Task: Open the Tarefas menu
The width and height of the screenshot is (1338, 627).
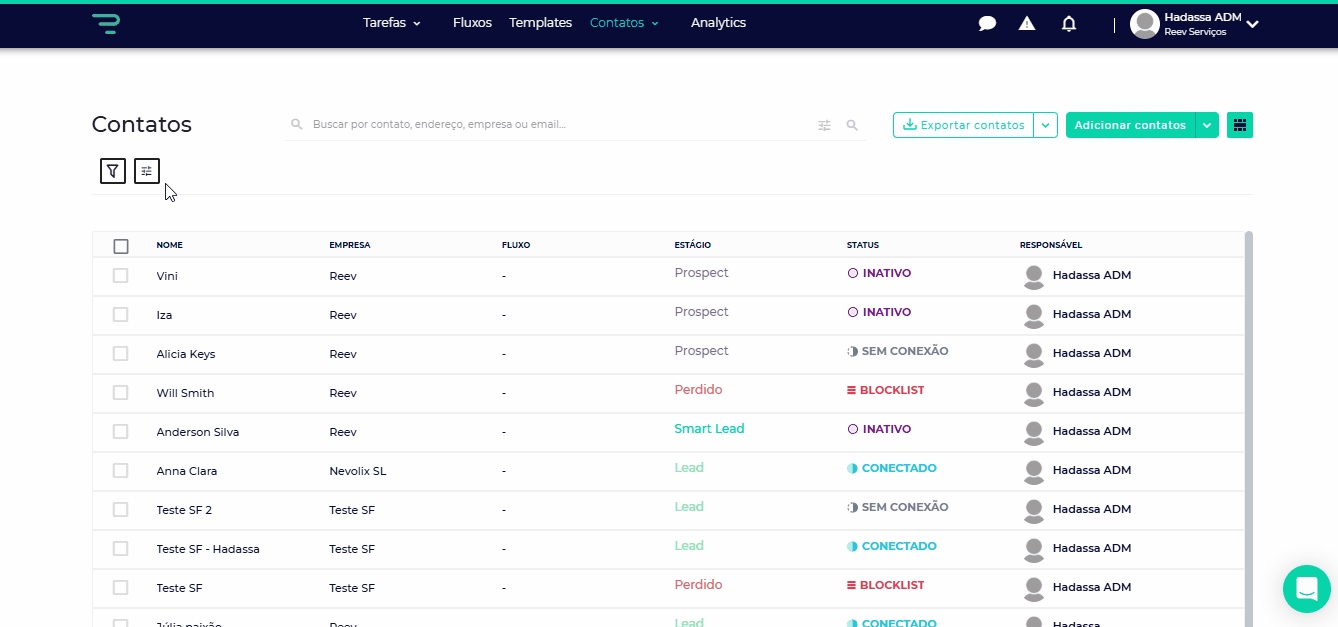Action: tap(391, 23)
